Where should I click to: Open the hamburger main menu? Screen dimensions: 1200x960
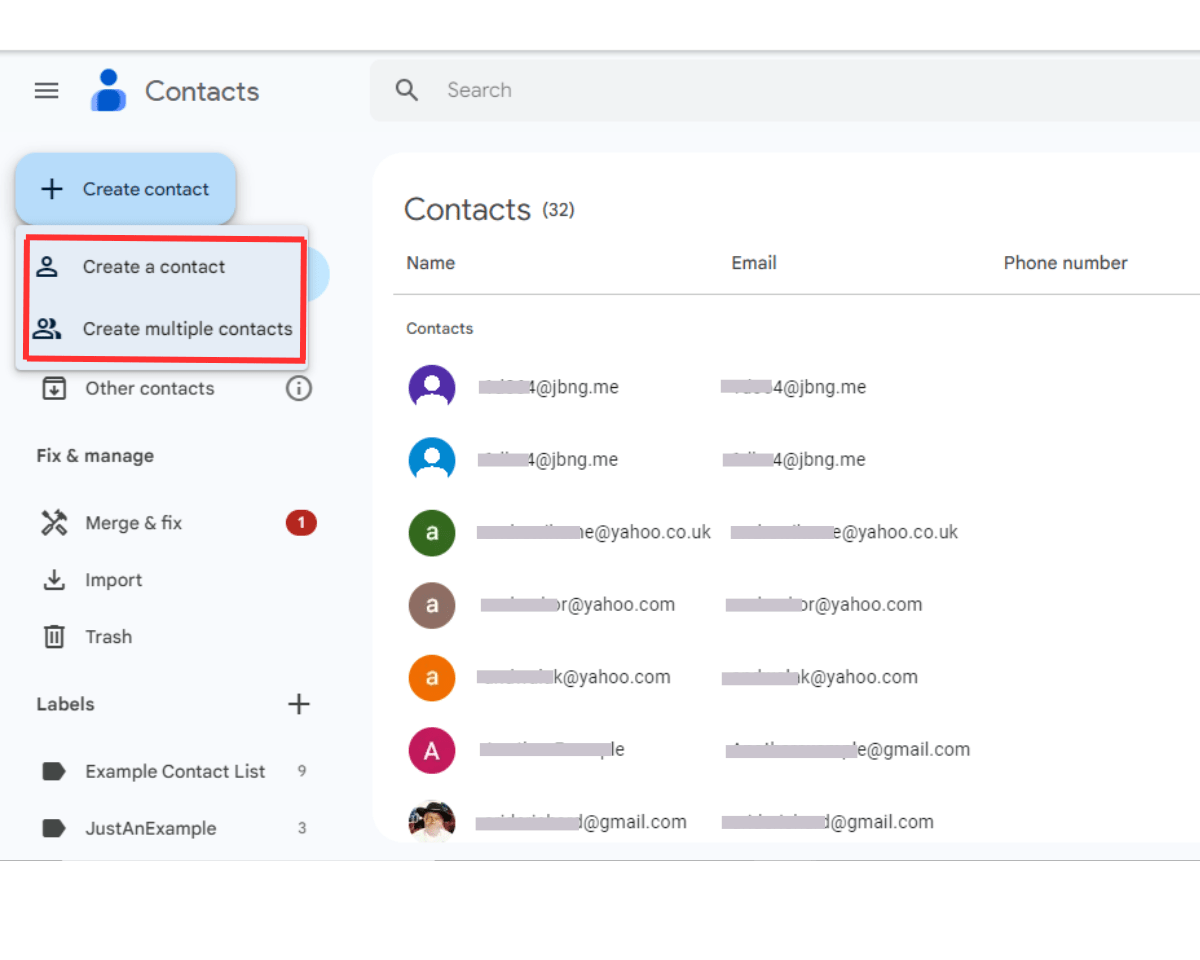coord(47,91)
